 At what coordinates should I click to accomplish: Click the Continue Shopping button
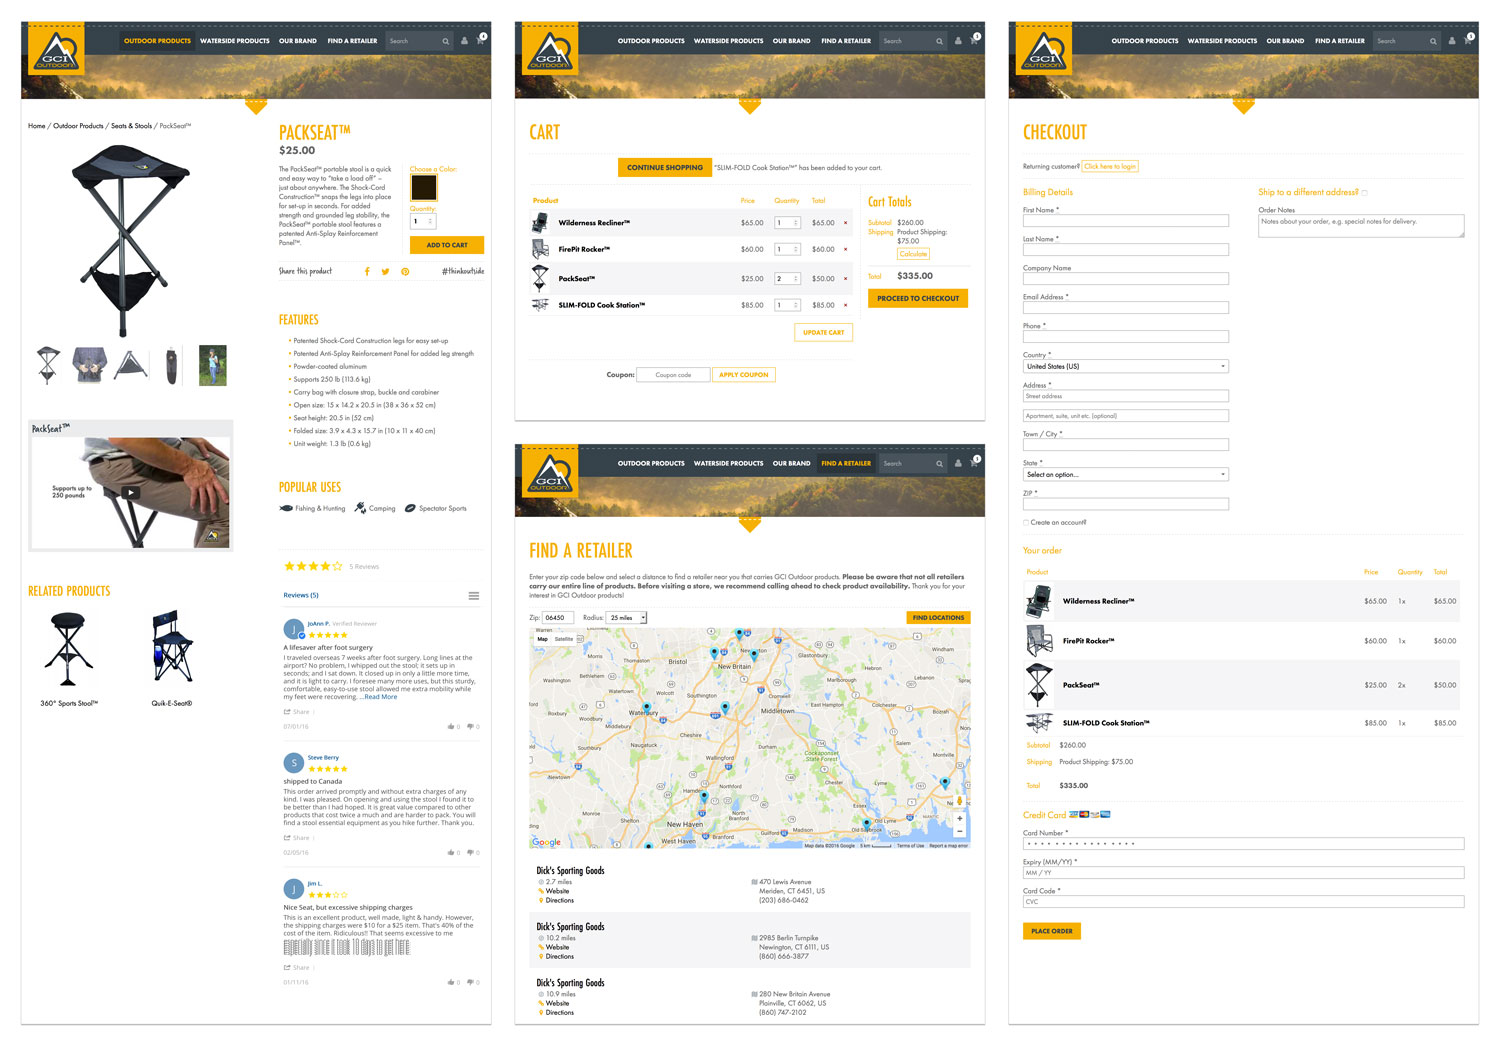[x=665, y=168]
